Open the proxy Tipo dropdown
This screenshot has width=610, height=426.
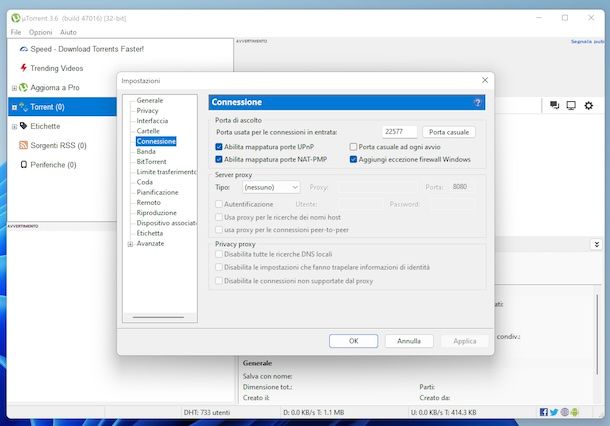[271, 187]
